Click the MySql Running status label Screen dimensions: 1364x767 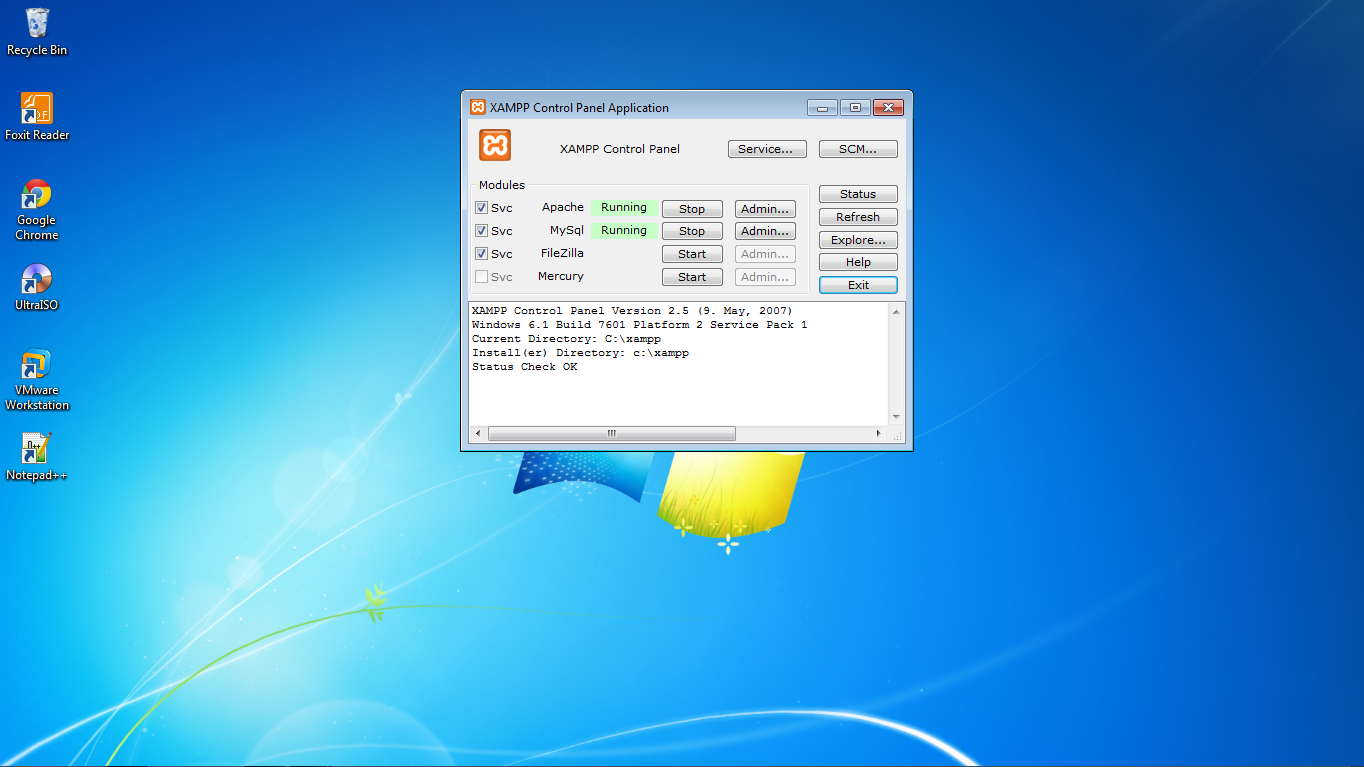coord(624,231)
